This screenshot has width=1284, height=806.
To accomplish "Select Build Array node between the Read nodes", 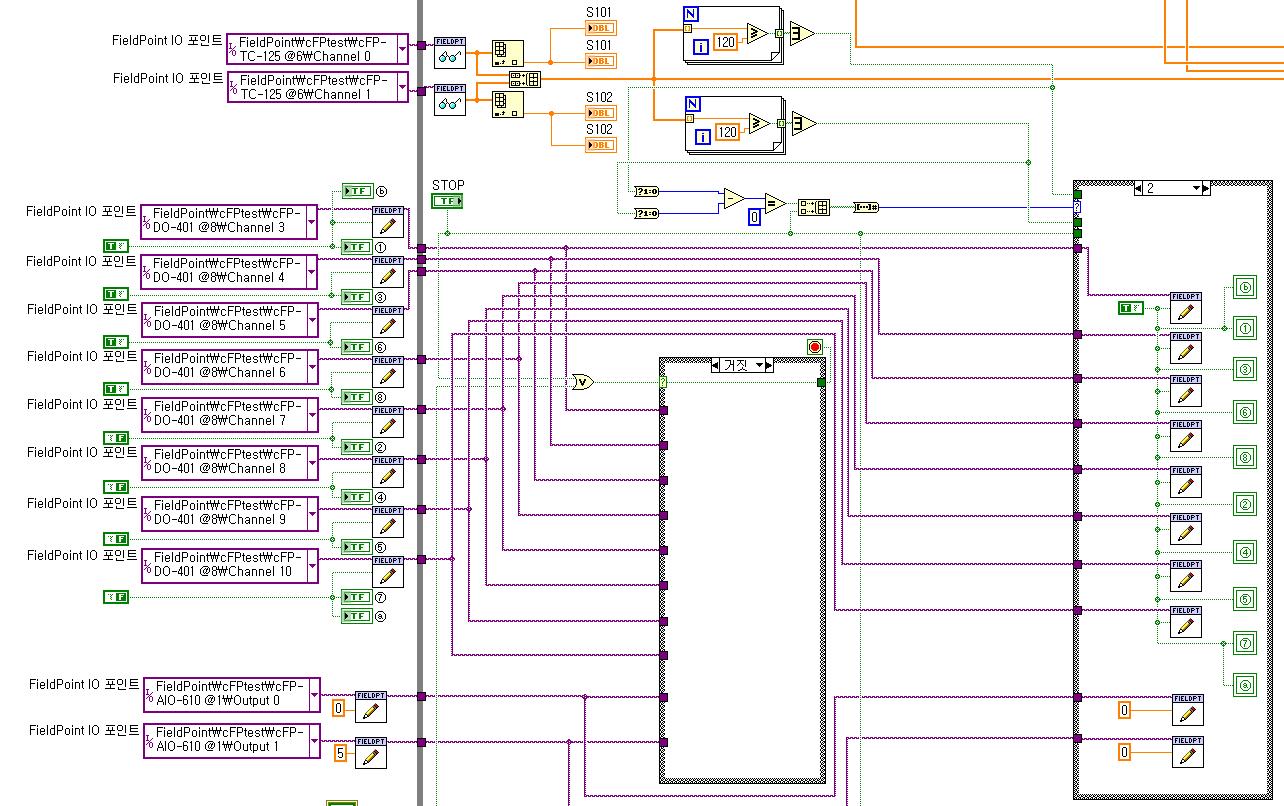I will coord(525,79).
